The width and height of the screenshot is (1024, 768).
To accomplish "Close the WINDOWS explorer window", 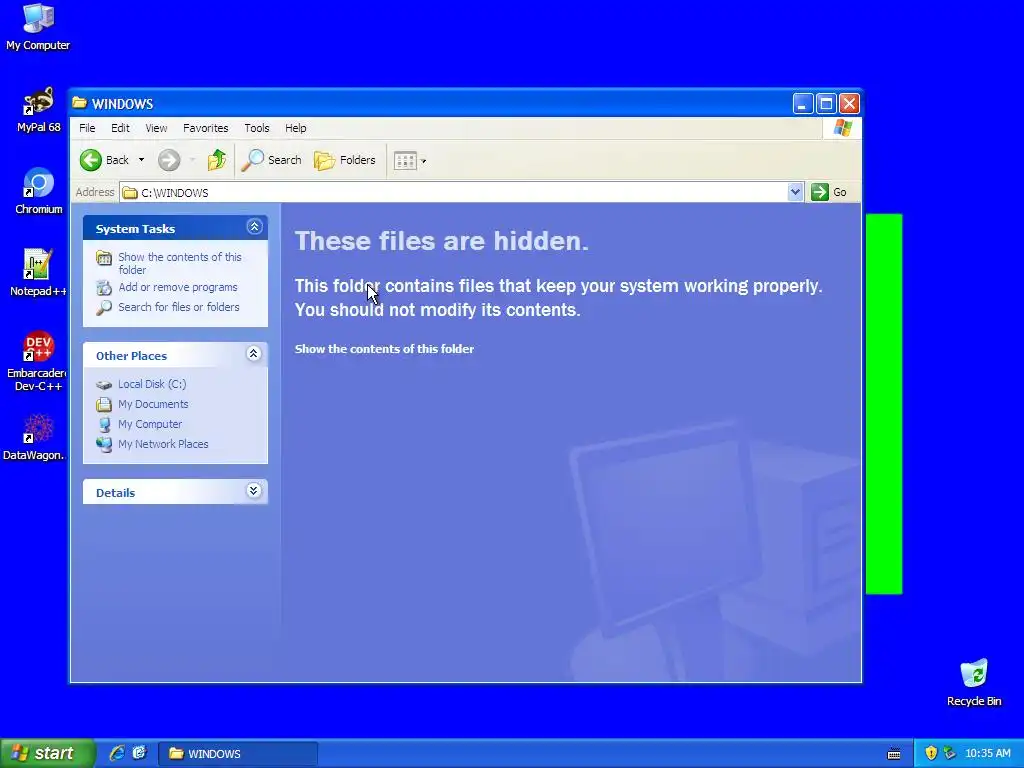I will [849, 103].
